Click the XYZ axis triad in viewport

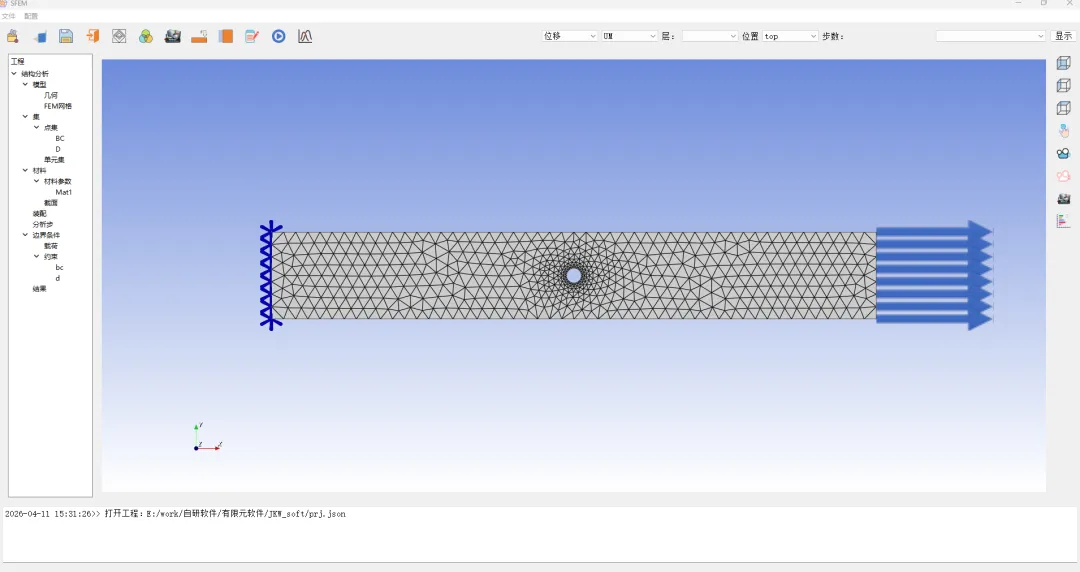click(x=207, y=437)
